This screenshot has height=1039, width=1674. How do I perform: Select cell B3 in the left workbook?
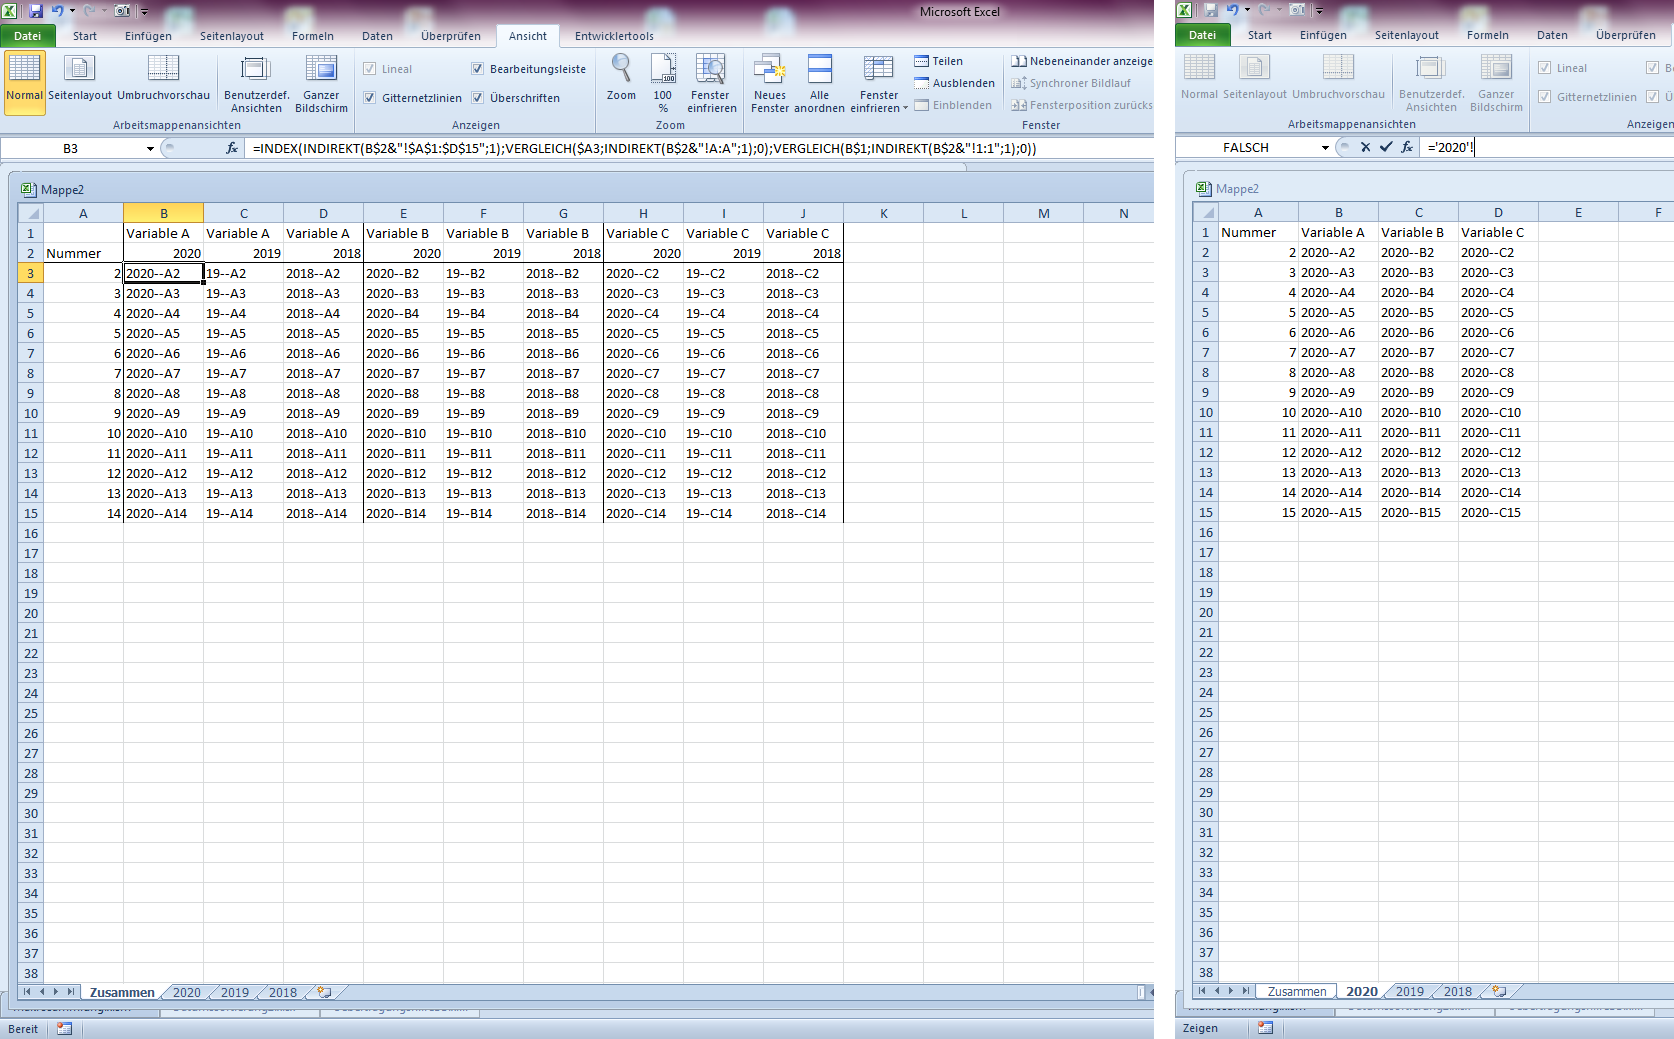tap(163, 272)
